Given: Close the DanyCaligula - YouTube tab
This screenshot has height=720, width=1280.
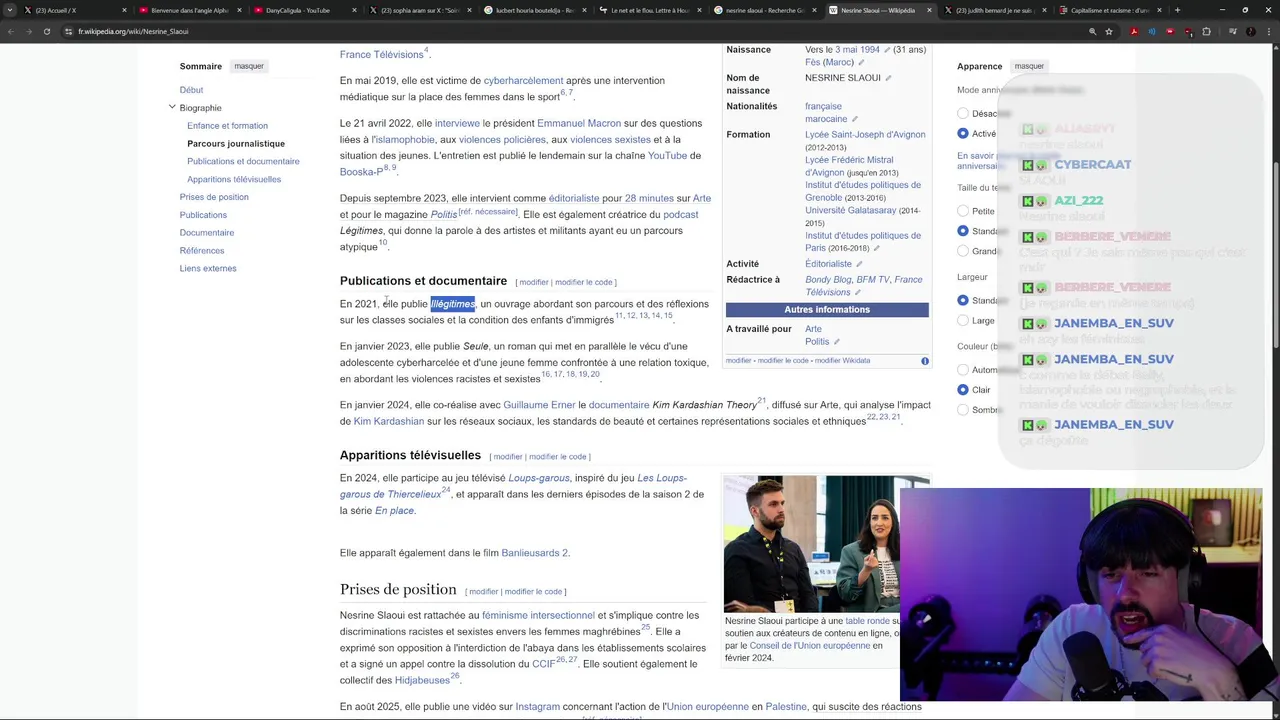Looking at the screenshot, I should pyautogui.click(x=355, y=10).
